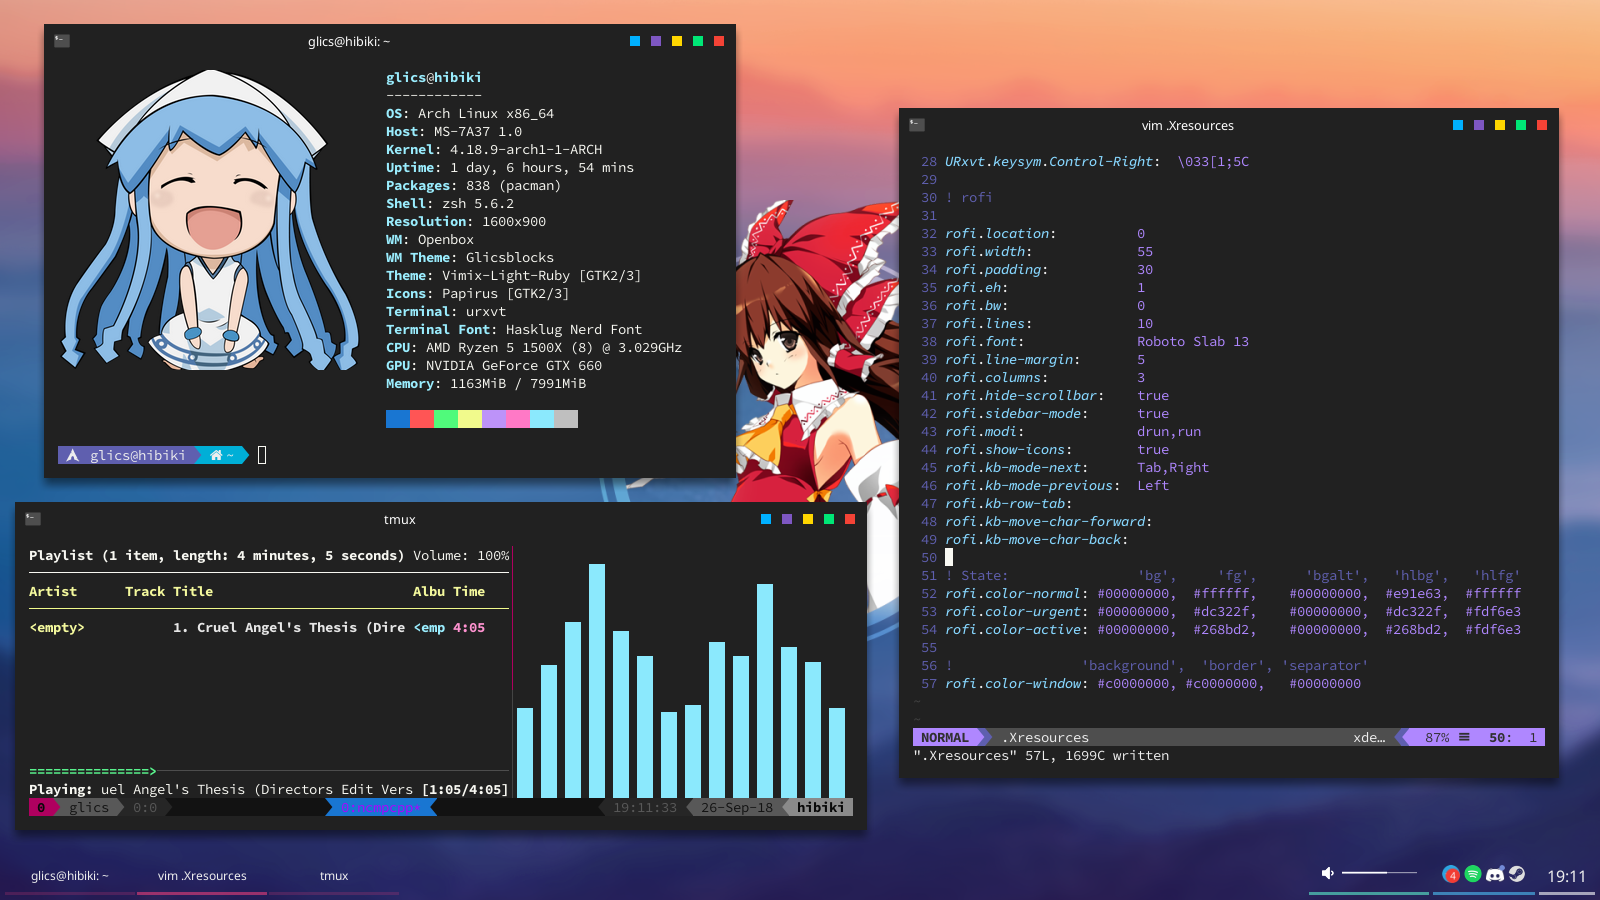Click the terminal icon in glics@hibiki window titlebar

[62, 41]
